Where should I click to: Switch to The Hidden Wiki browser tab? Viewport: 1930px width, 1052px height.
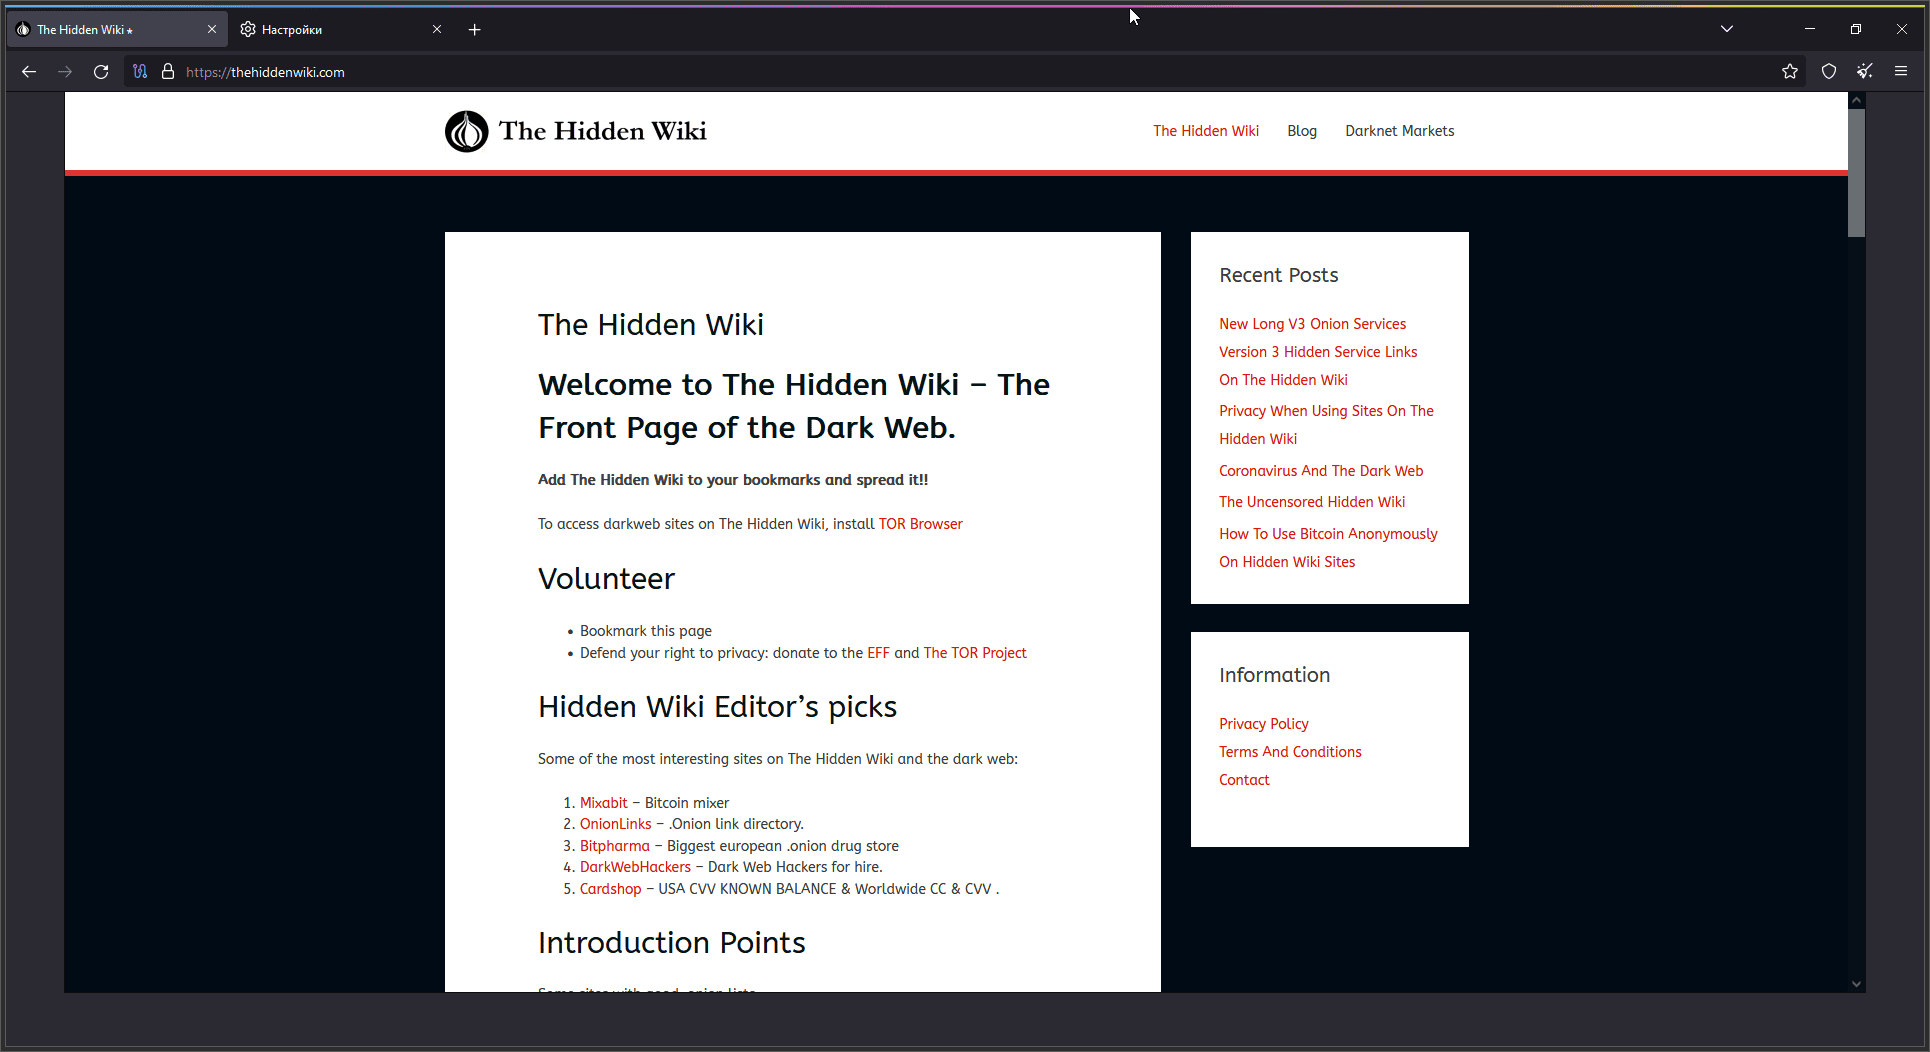coord(116,30)
